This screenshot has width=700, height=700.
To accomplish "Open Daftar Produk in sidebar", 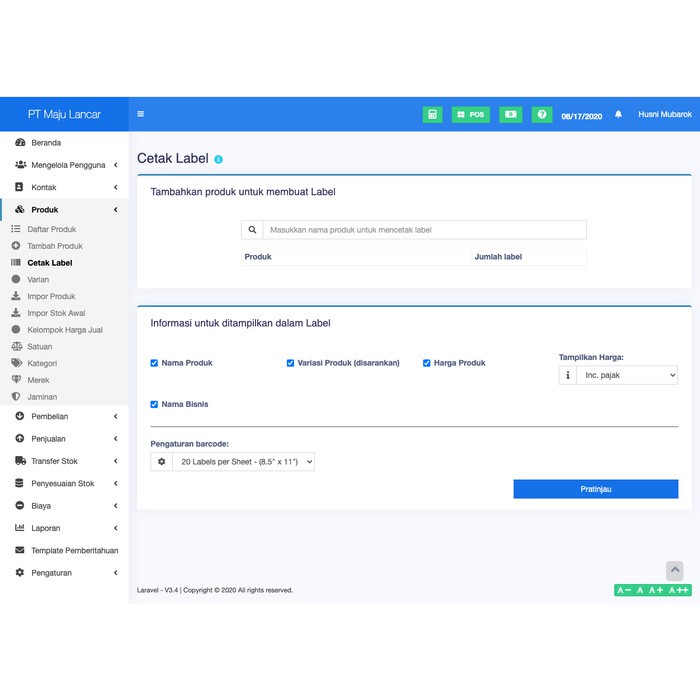I will point(51,229).
